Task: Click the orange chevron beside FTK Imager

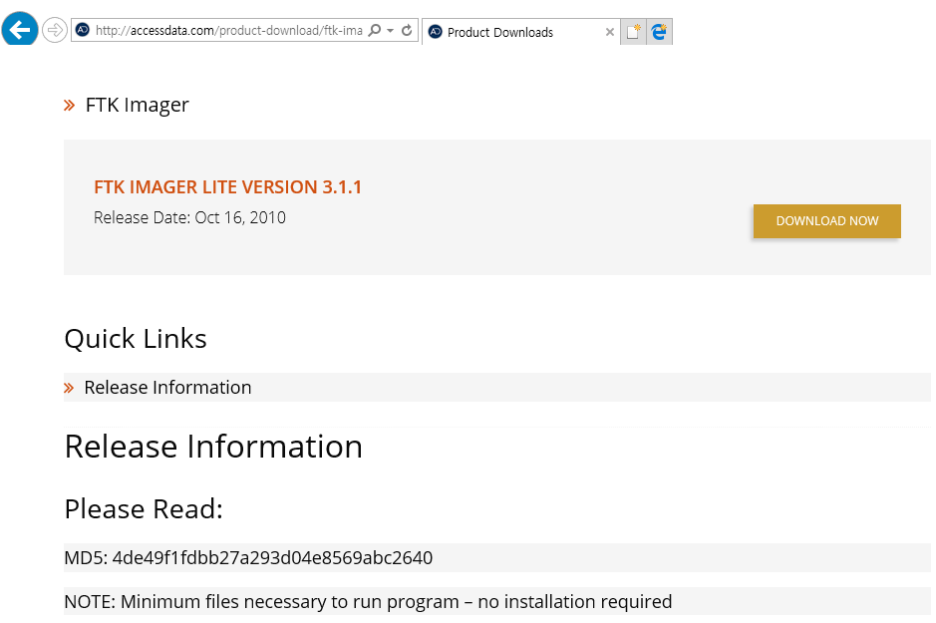Action: [x=69, y=106]
